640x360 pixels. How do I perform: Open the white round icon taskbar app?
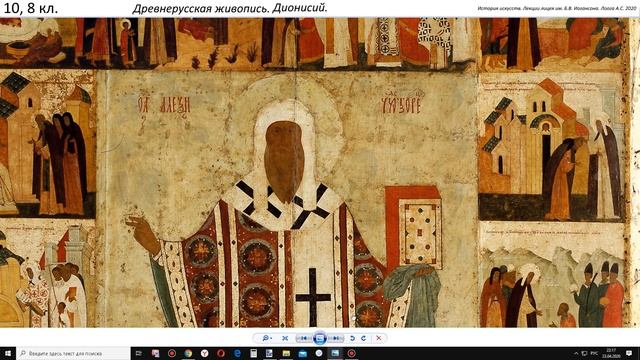pos(319,353)
